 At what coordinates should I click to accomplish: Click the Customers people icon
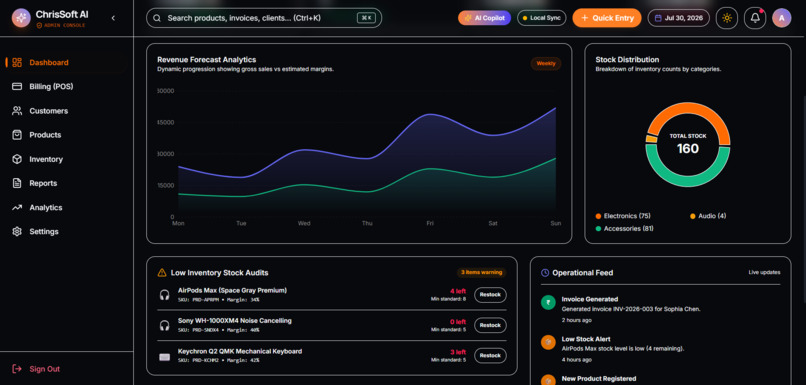click(17, 111)
